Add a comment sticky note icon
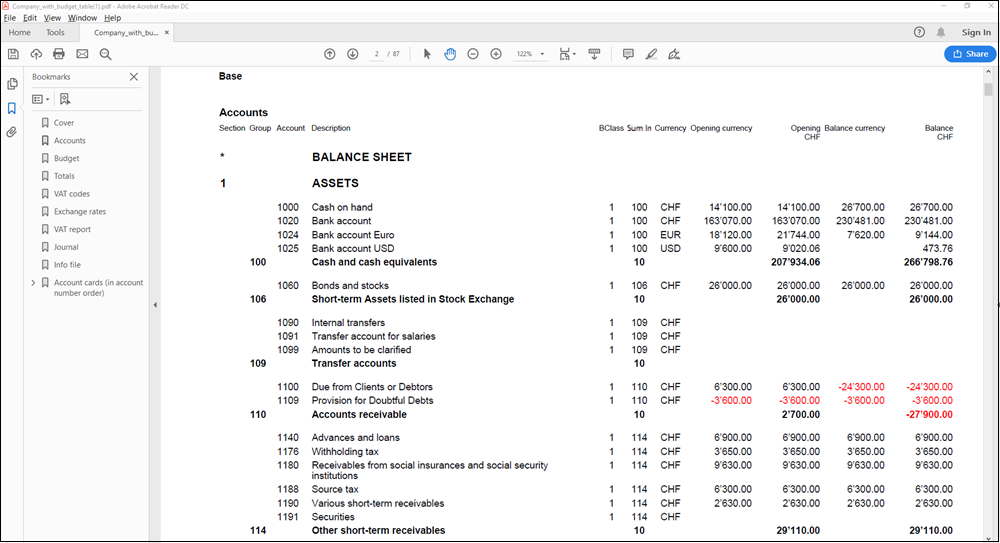Viewport: 1000px width, 543px height. click(628, 54)
